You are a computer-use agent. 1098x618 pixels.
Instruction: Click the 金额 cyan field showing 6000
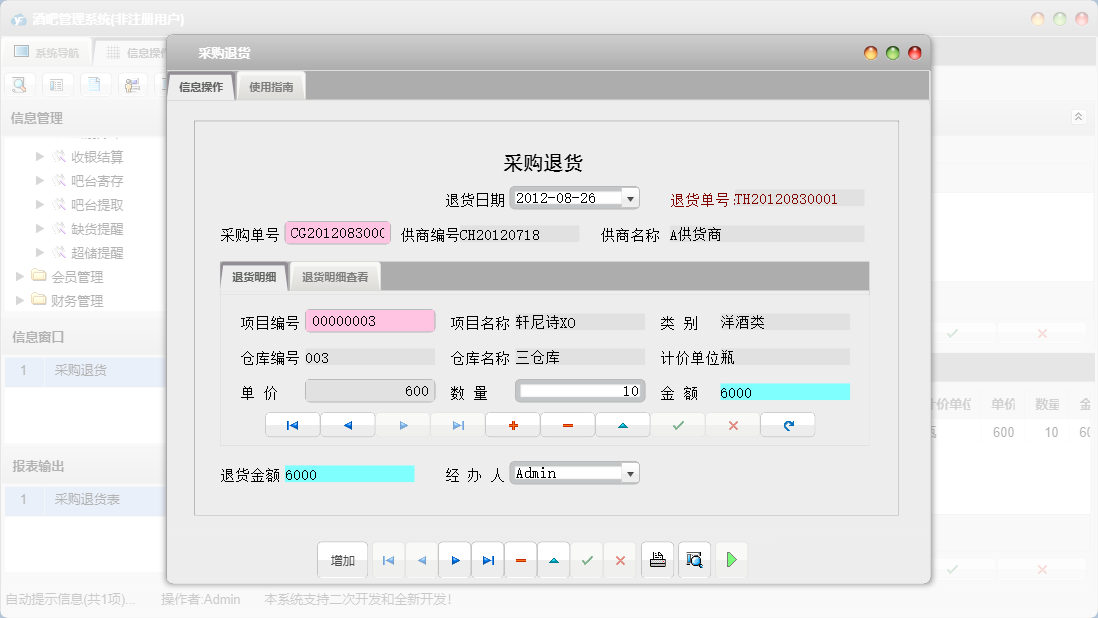(x=784, y=393)
